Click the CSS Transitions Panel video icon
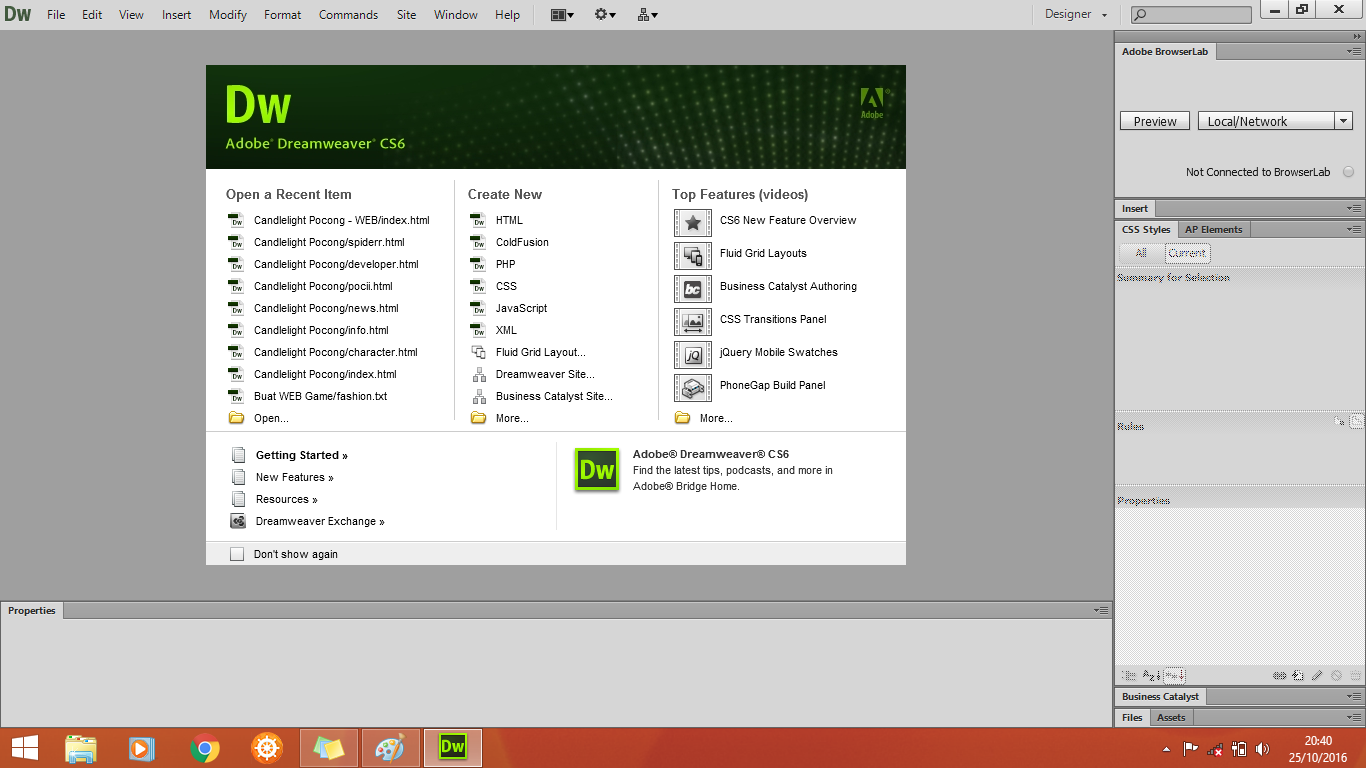Viewport: 1366px width, 768px height. 693,321
